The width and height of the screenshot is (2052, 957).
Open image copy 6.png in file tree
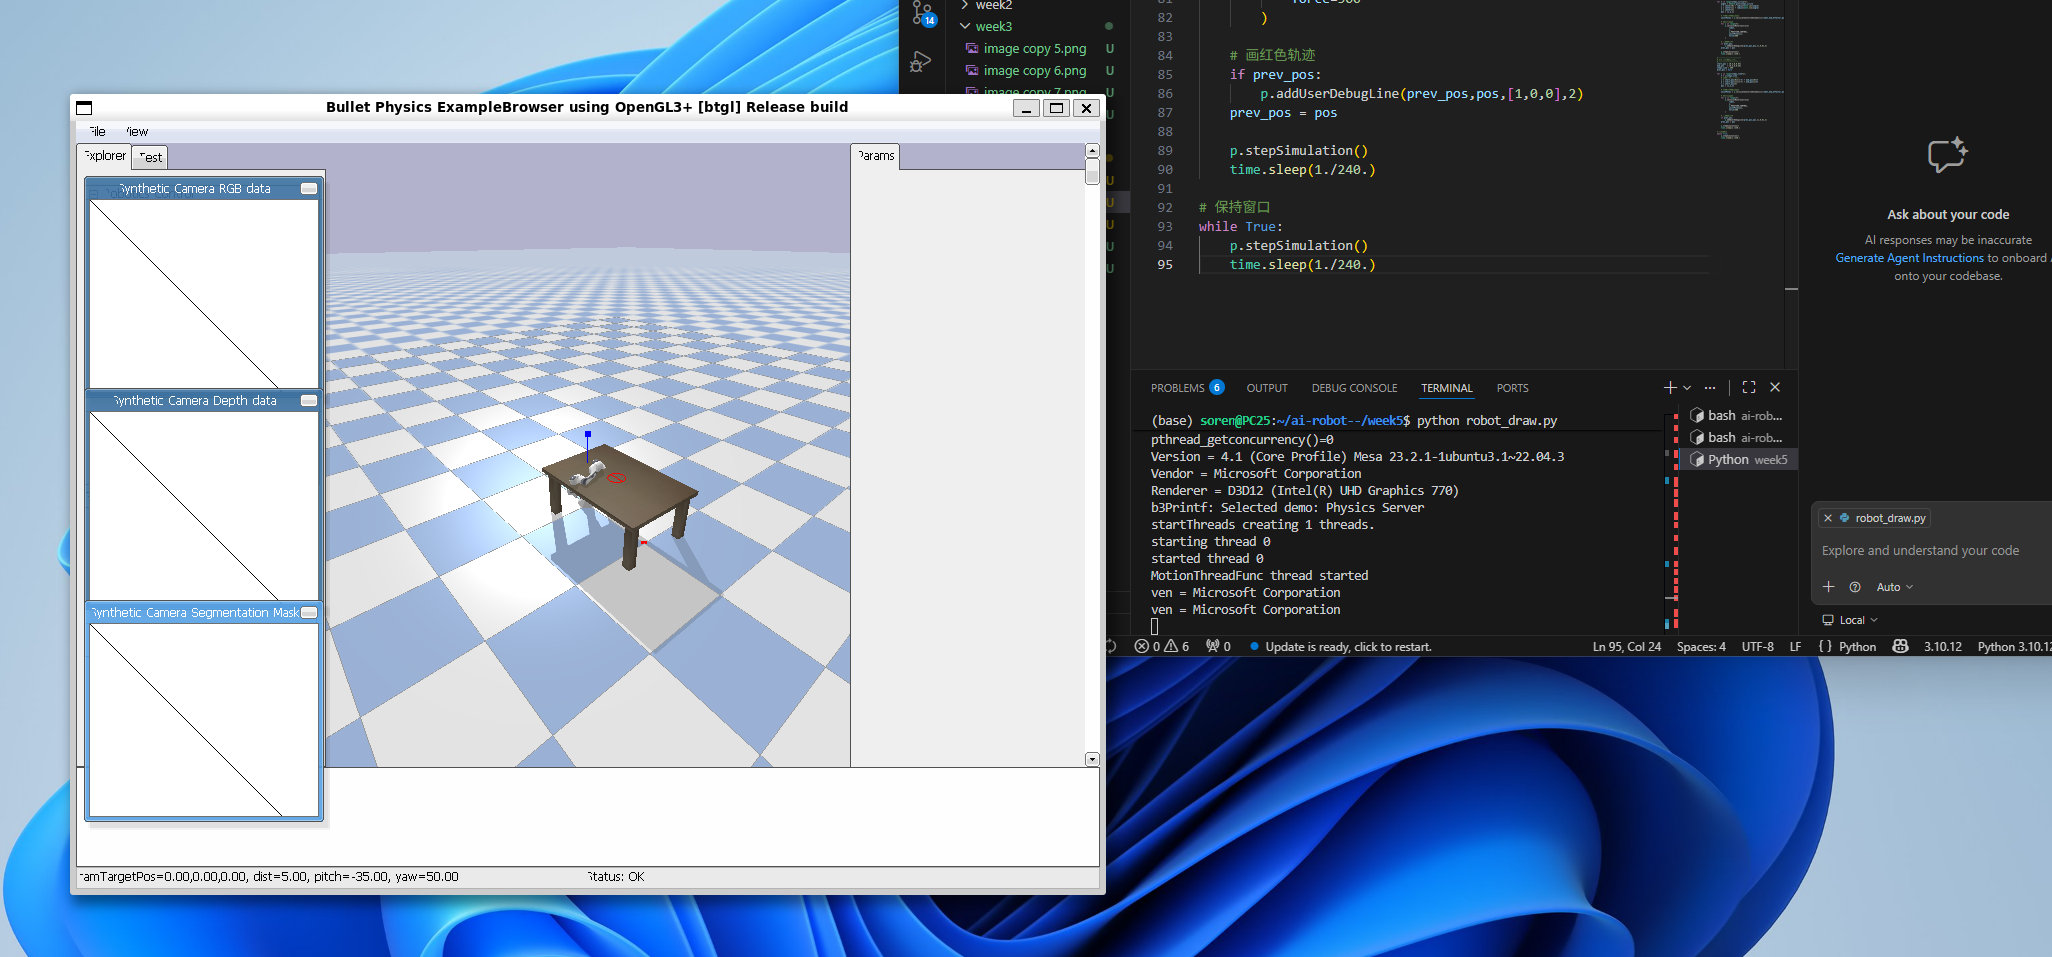(1034, 71)
